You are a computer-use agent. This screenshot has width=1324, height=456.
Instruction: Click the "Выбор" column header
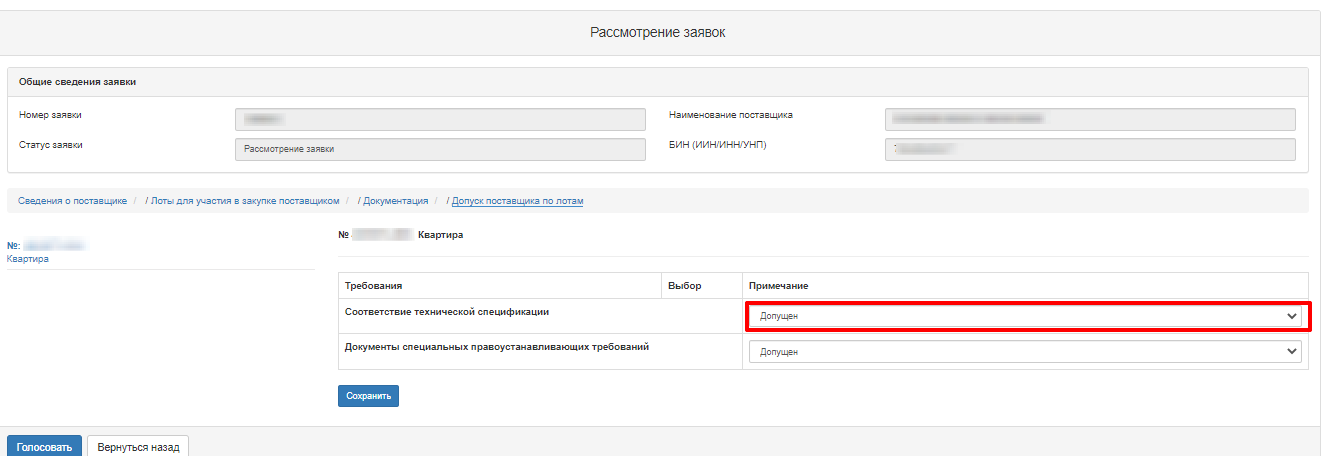[x=685, y=286]
